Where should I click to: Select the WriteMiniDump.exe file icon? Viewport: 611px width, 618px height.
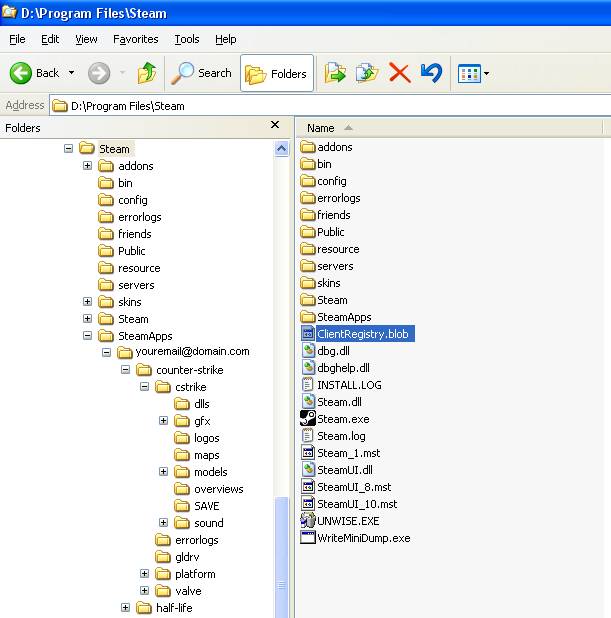pos(308,538)
